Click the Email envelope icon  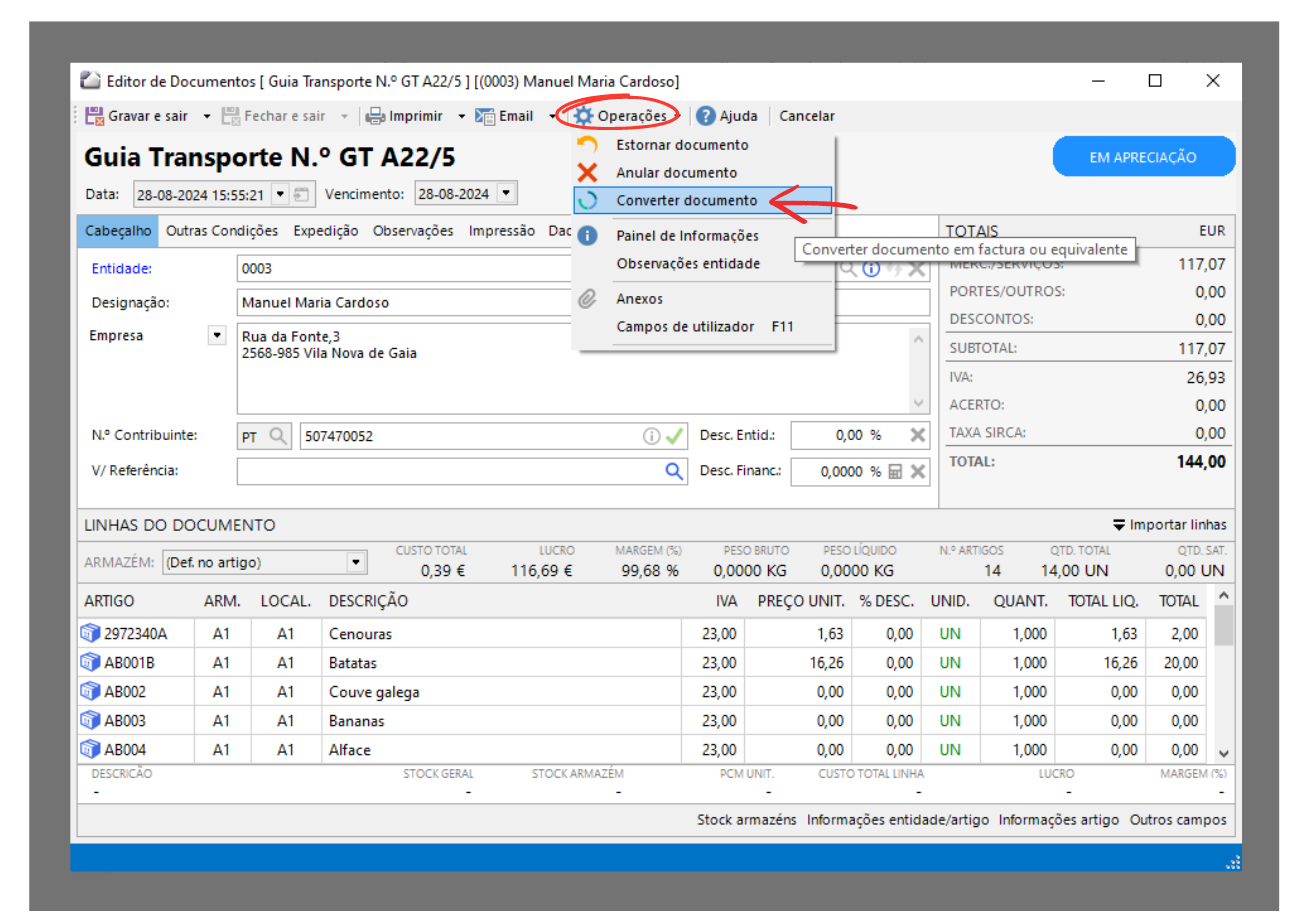(486, 116)
